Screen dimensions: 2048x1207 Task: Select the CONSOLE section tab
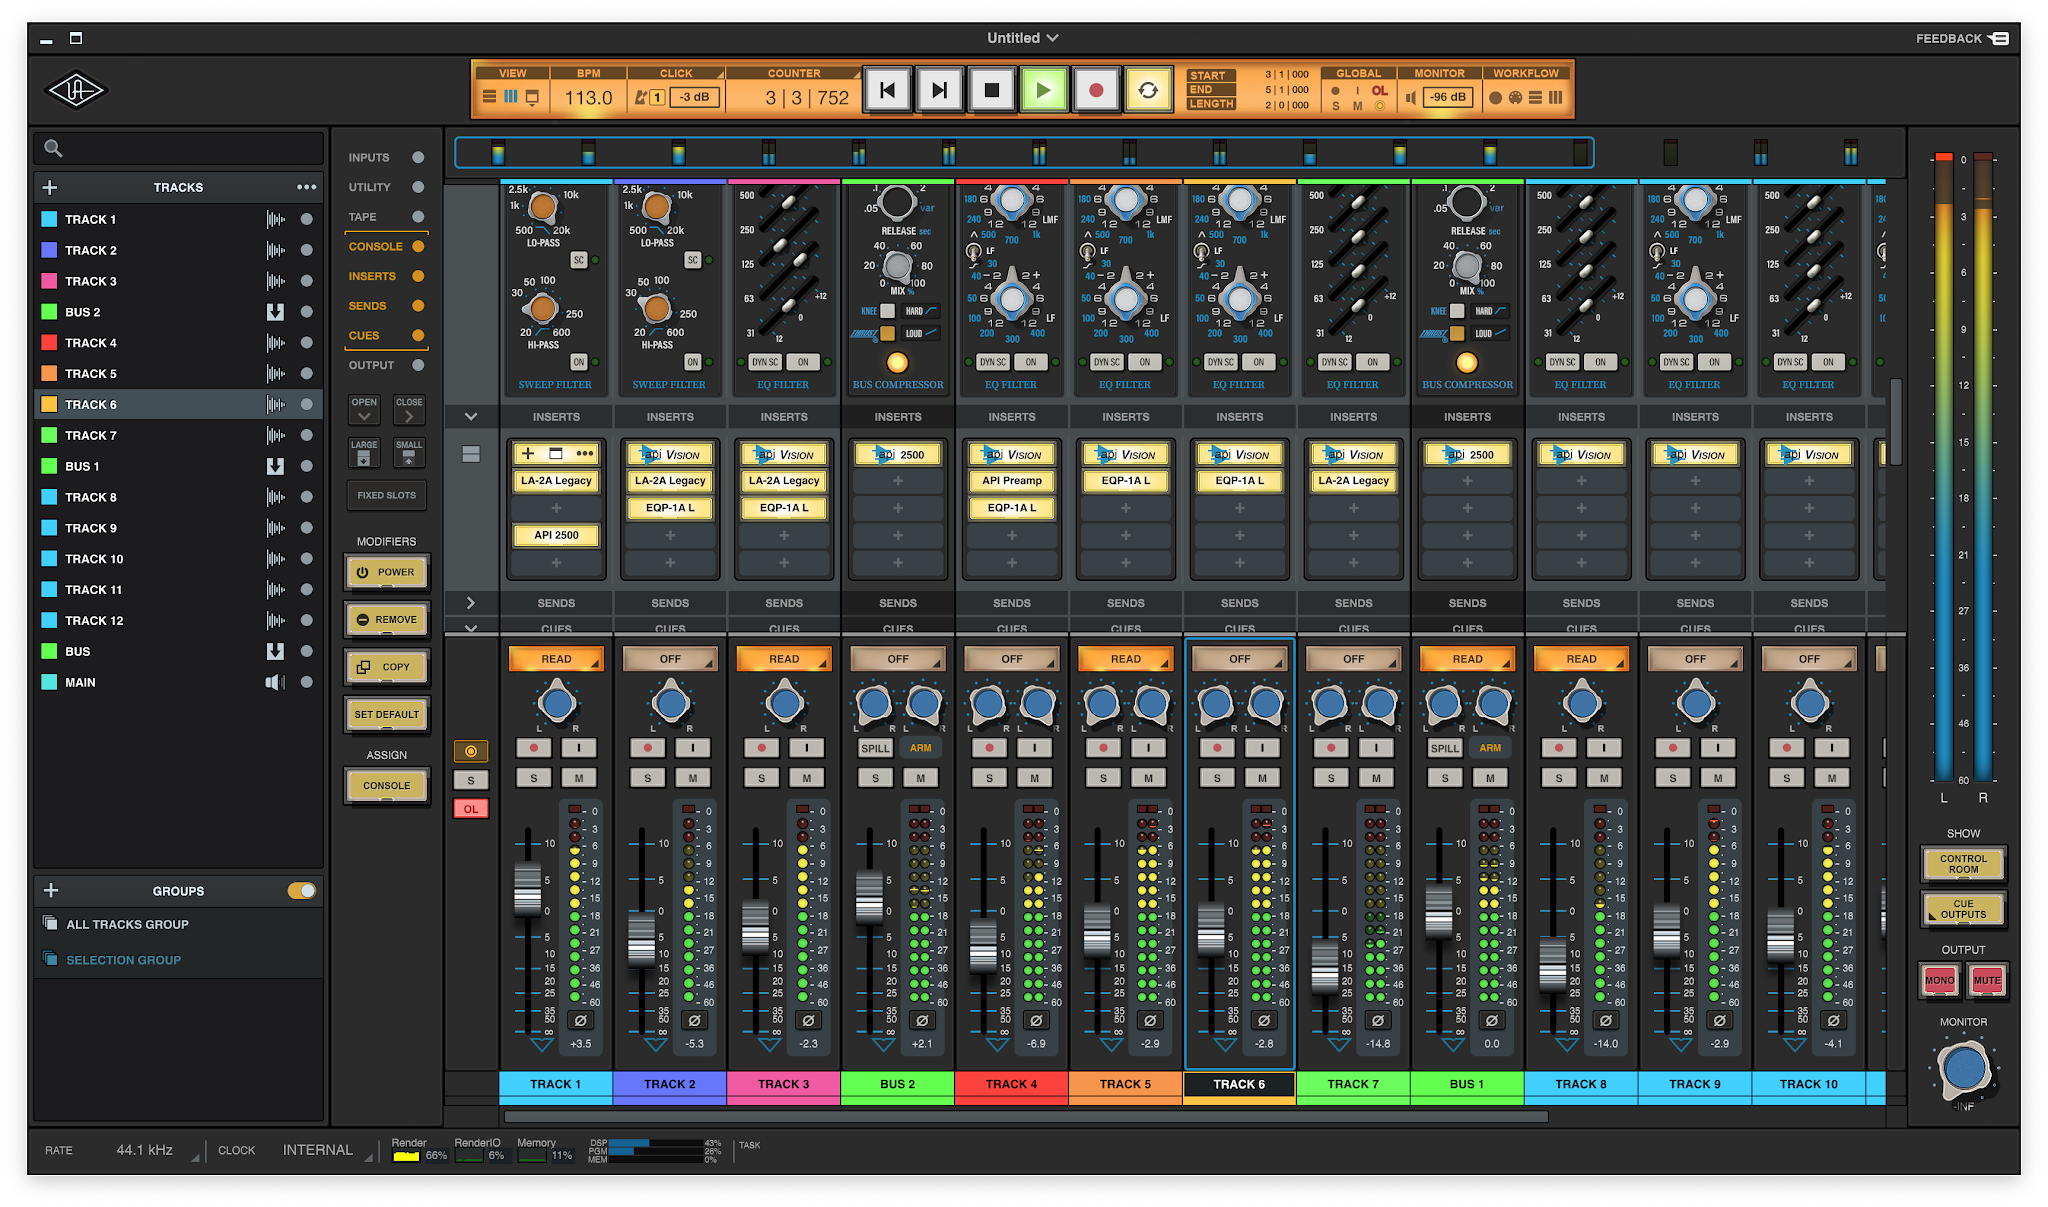coord(386,246)
